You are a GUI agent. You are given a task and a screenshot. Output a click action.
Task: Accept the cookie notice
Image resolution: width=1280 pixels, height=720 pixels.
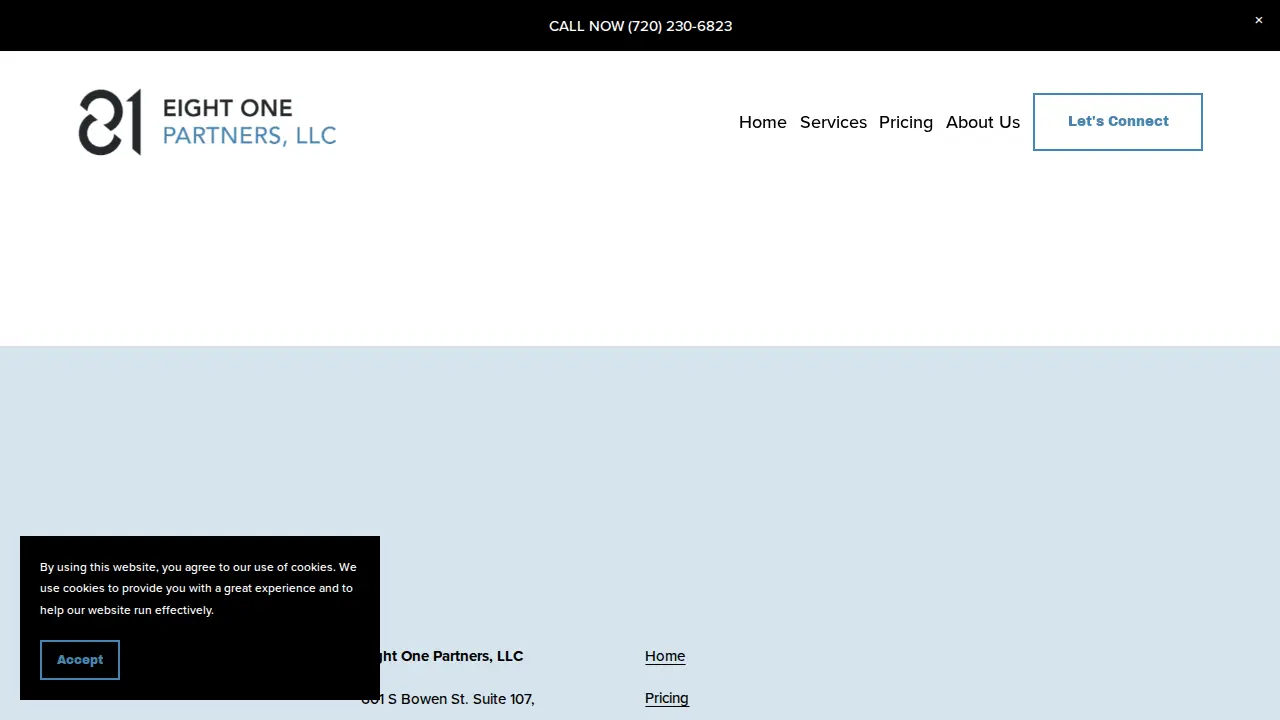(80, 660)
